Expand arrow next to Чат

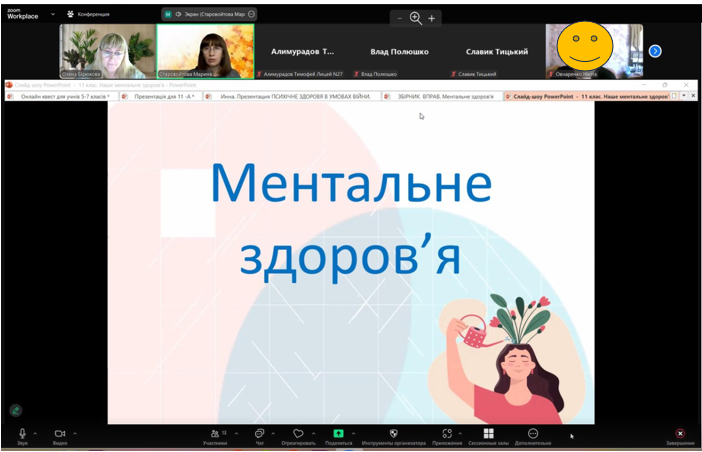tap(273, 433)
